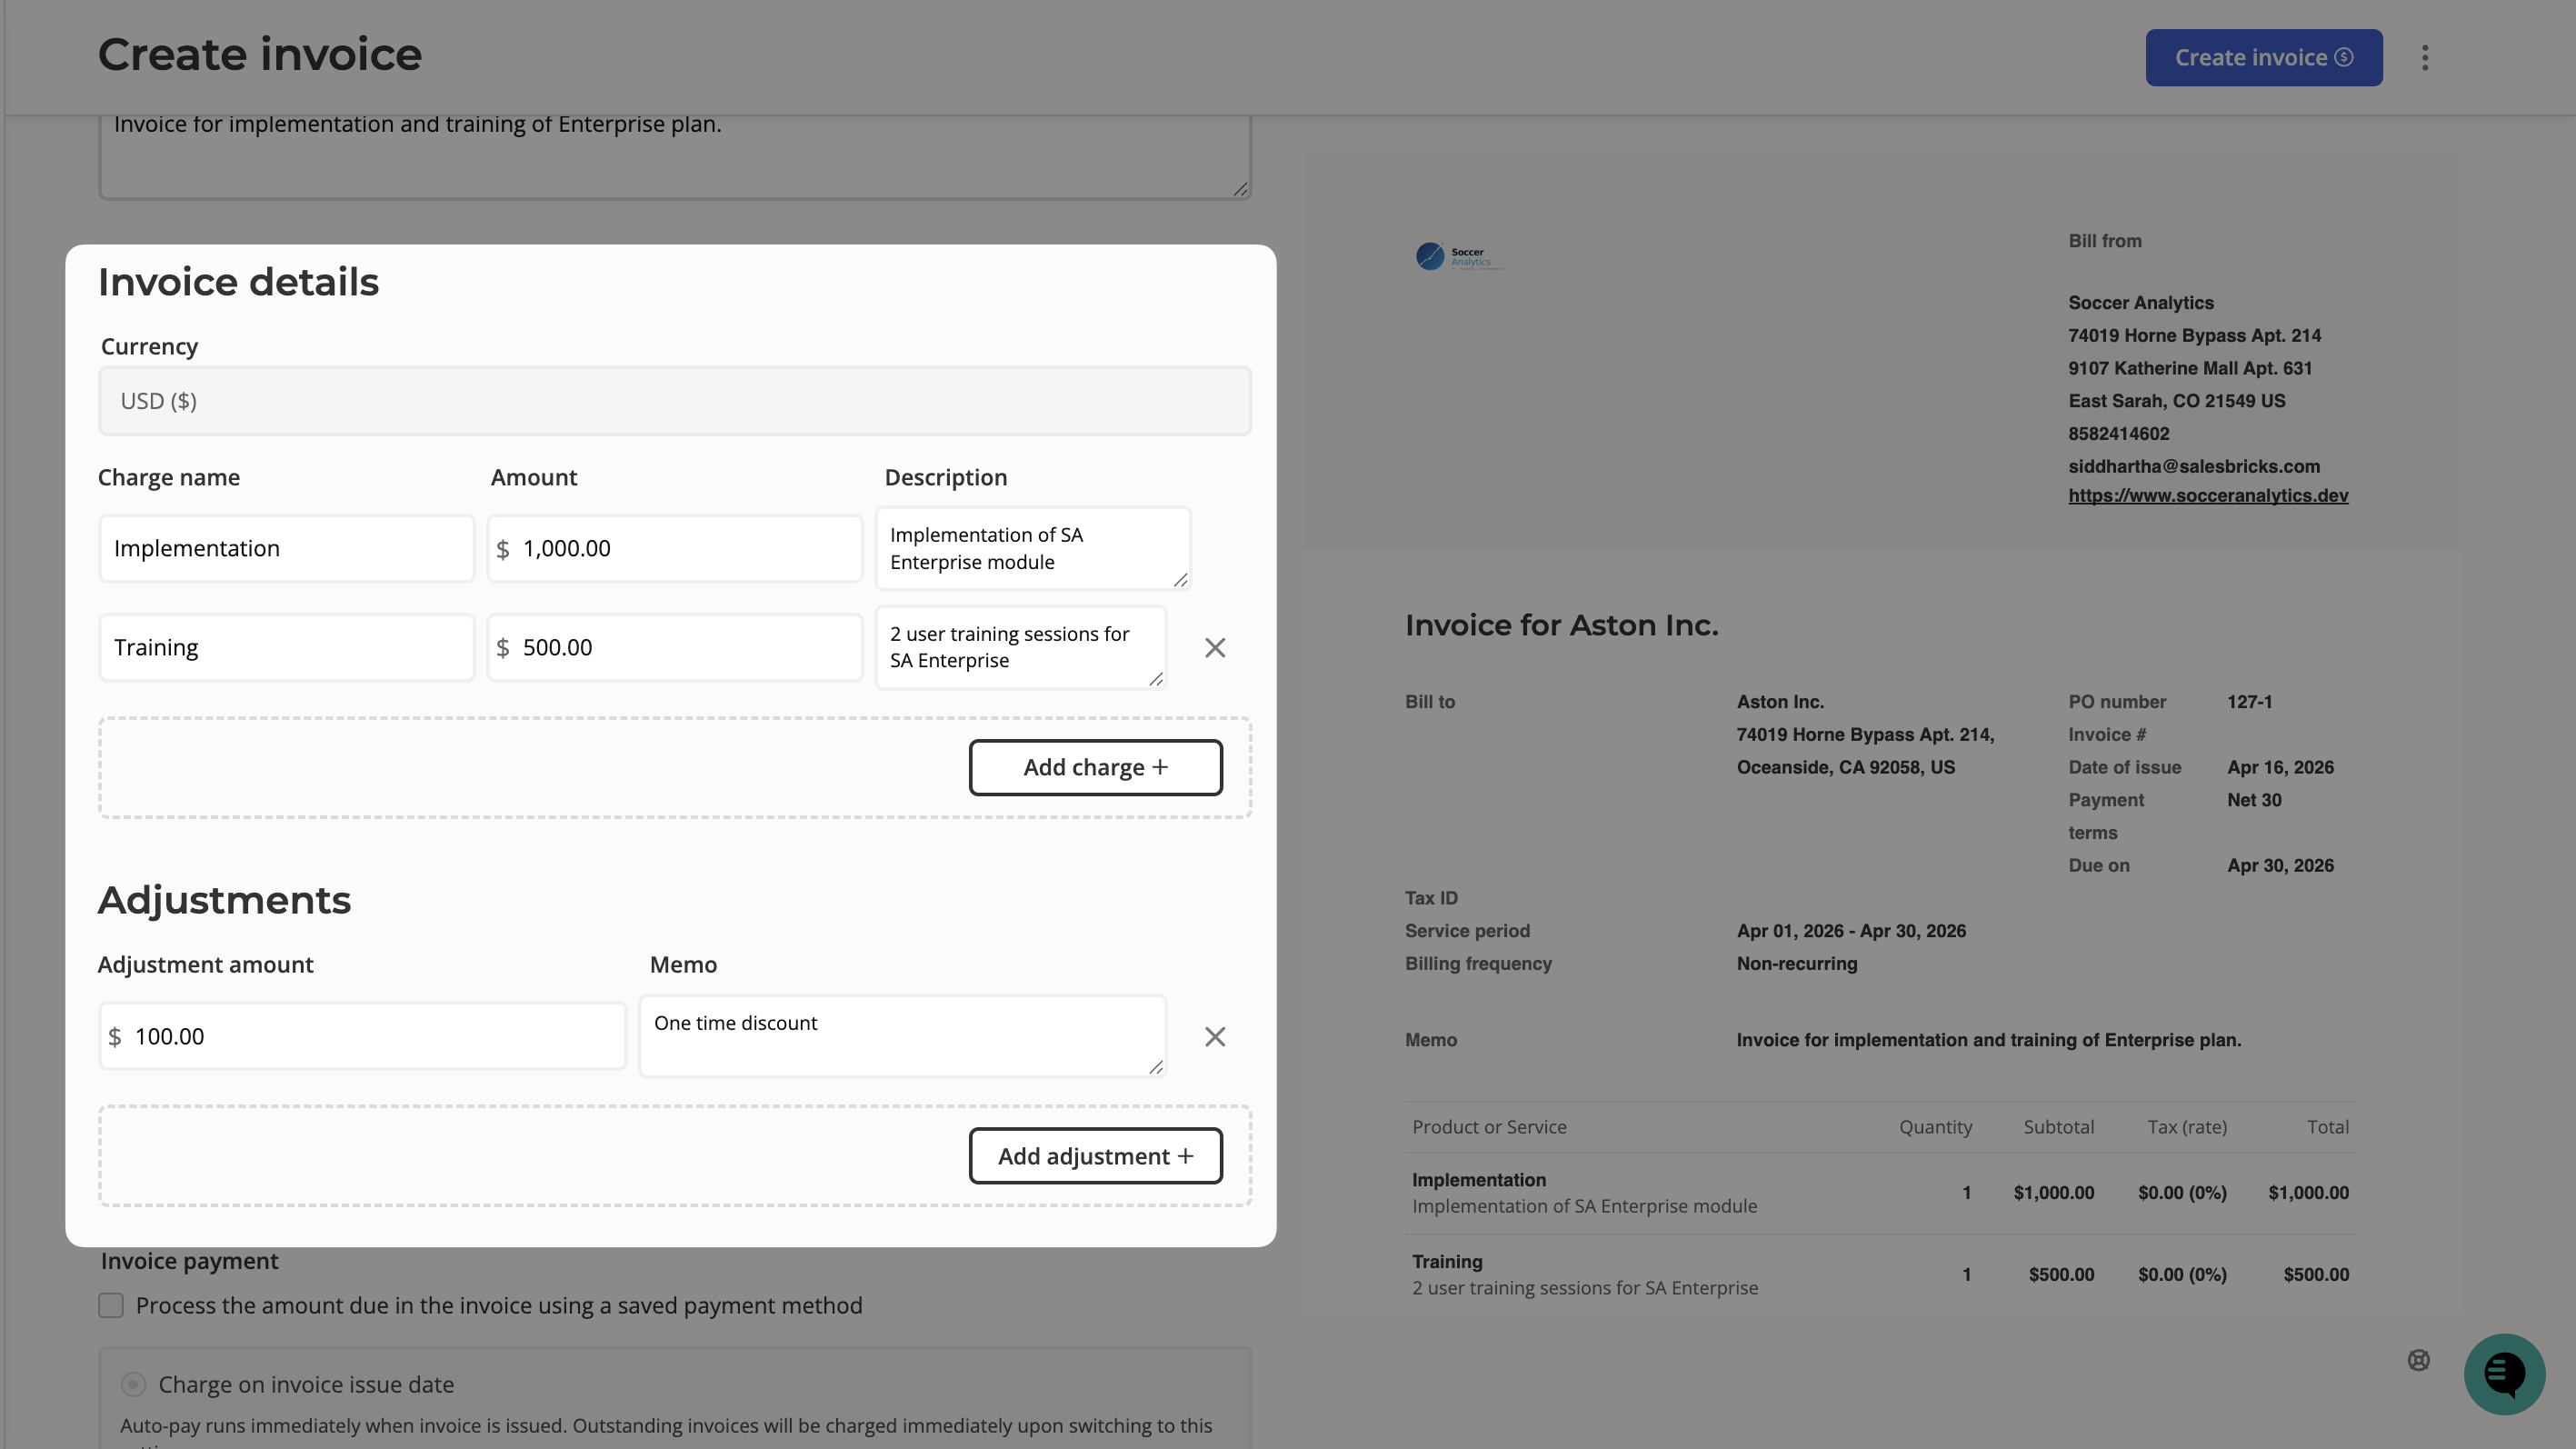Remove the Training charge row
Image resolution: width=2576 pixels, height=1449 pixels.
click(x=1215, y=647)
